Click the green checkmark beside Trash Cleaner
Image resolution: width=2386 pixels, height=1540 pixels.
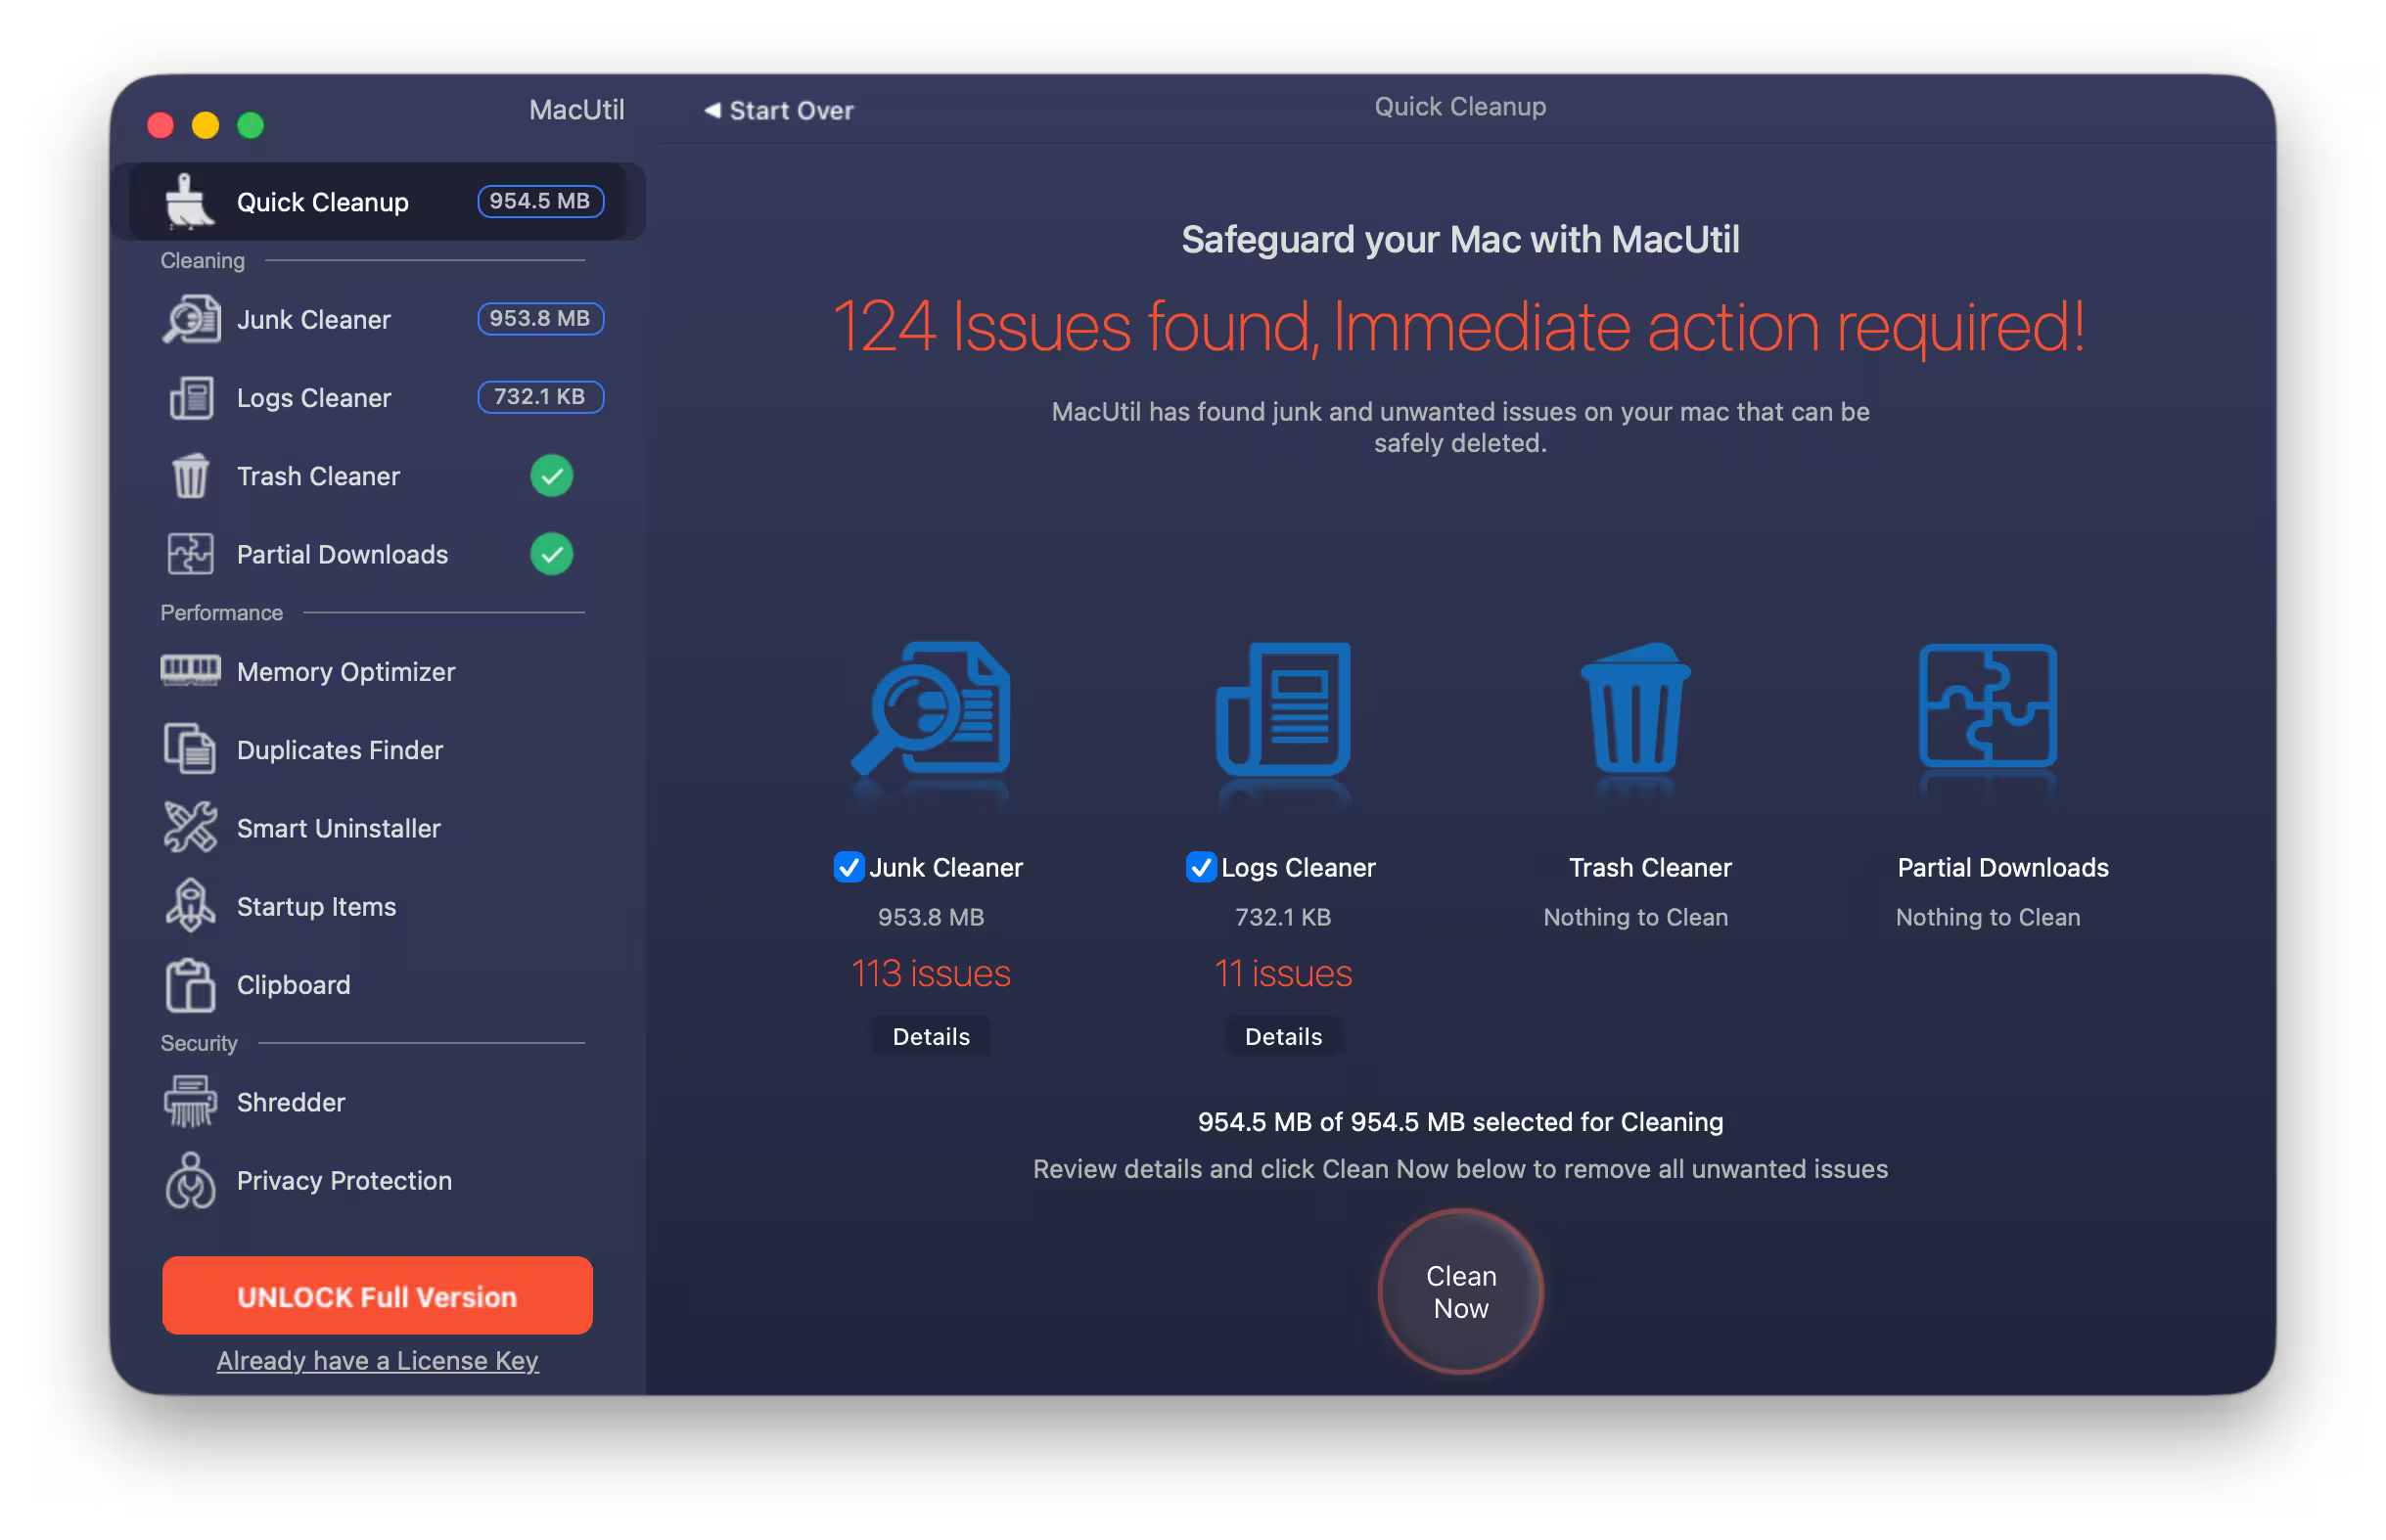[x=551, y=475]
